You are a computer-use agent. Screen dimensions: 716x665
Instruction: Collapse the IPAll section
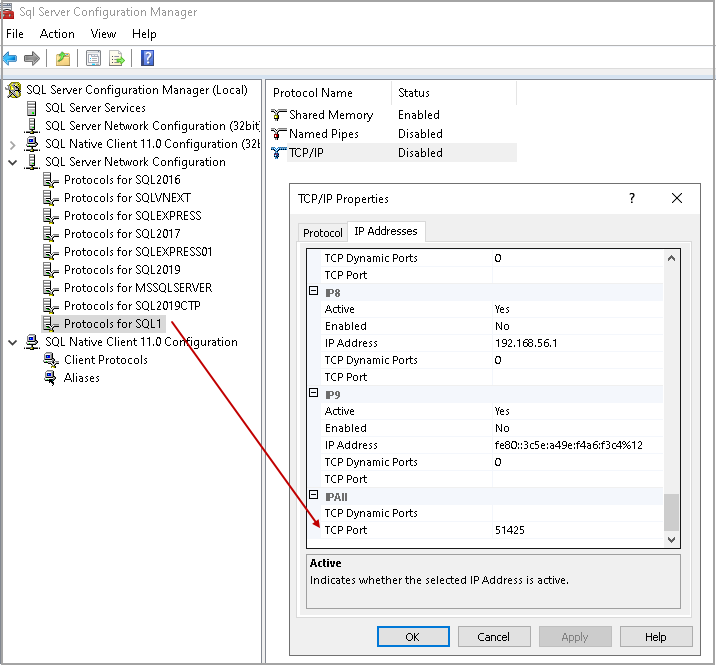point(313,495)
